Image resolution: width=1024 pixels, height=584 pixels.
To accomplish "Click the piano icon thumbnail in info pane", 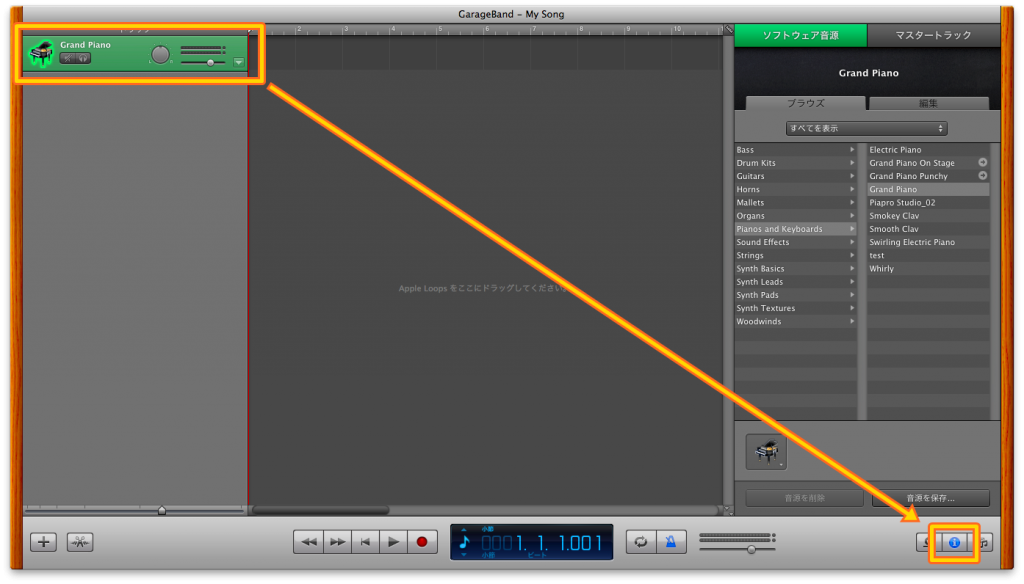I will click(x=766, y=451).
